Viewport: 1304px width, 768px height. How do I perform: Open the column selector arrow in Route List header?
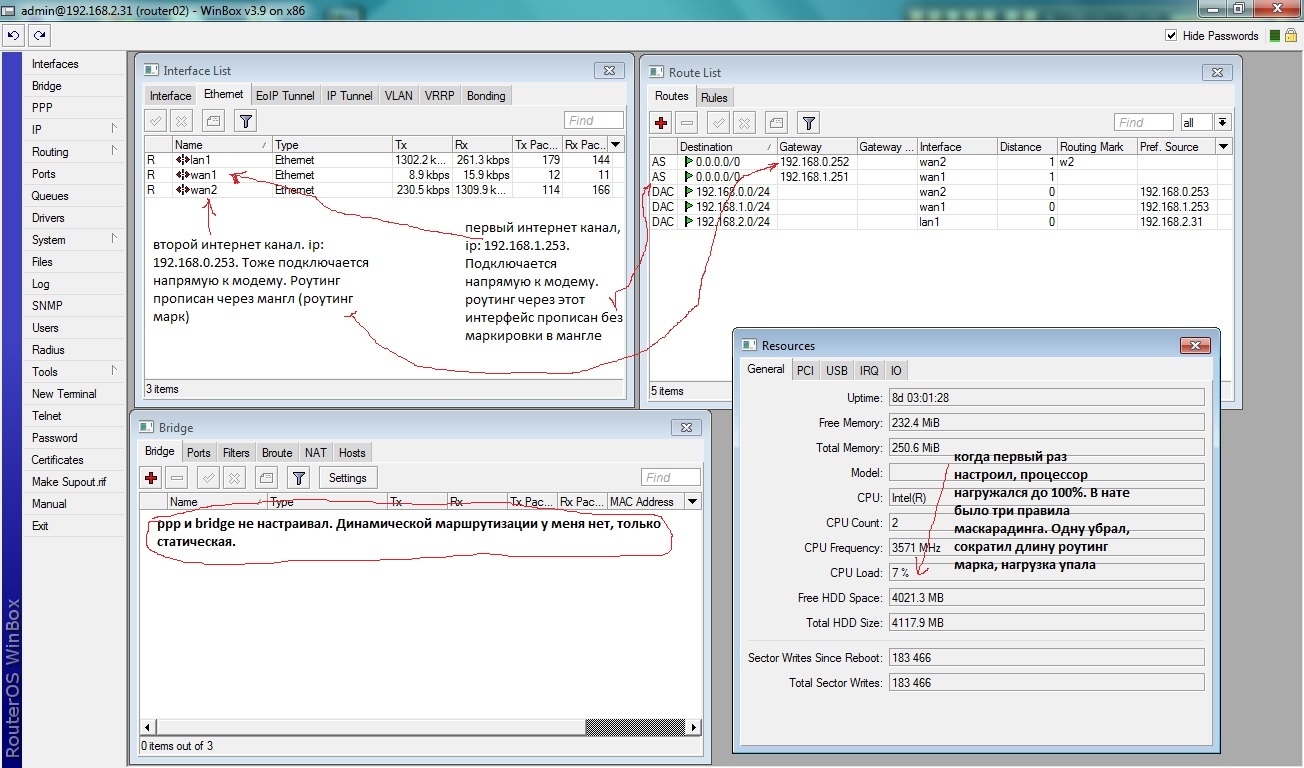pyautogui.click(x=1224, y=147)
